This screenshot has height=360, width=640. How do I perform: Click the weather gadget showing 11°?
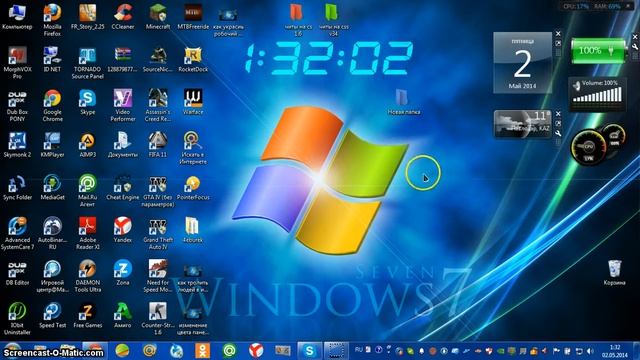pyautogui.click(x=522, y=124)
